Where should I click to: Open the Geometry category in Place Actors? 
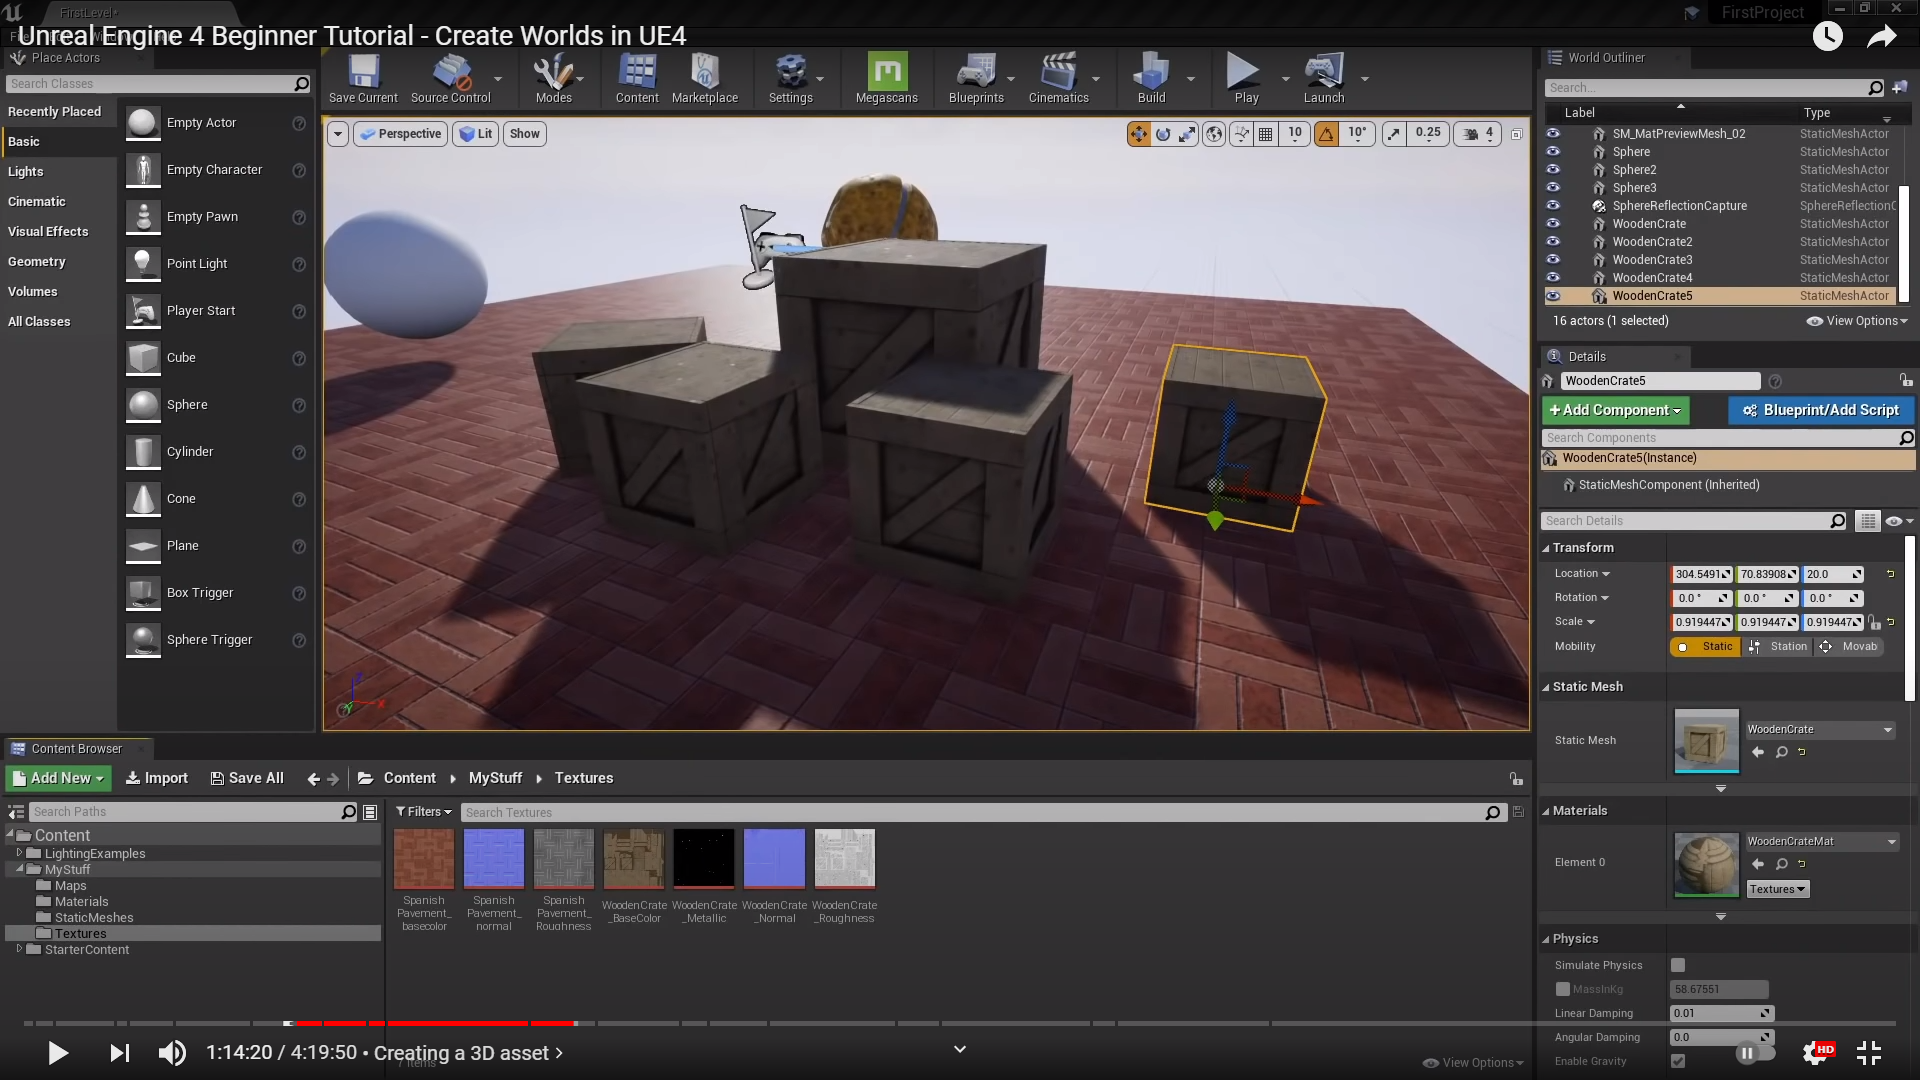pos(37,261)
